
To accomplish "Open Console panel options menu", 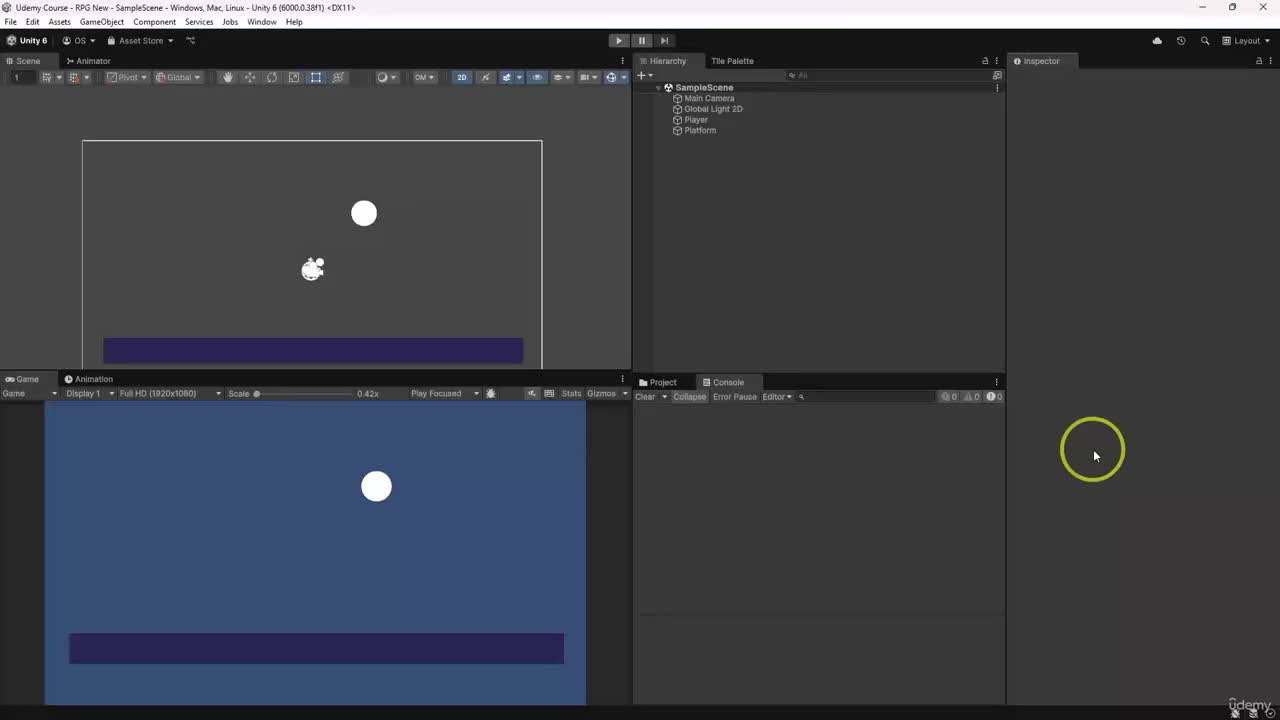I will (x=996, y=382).
